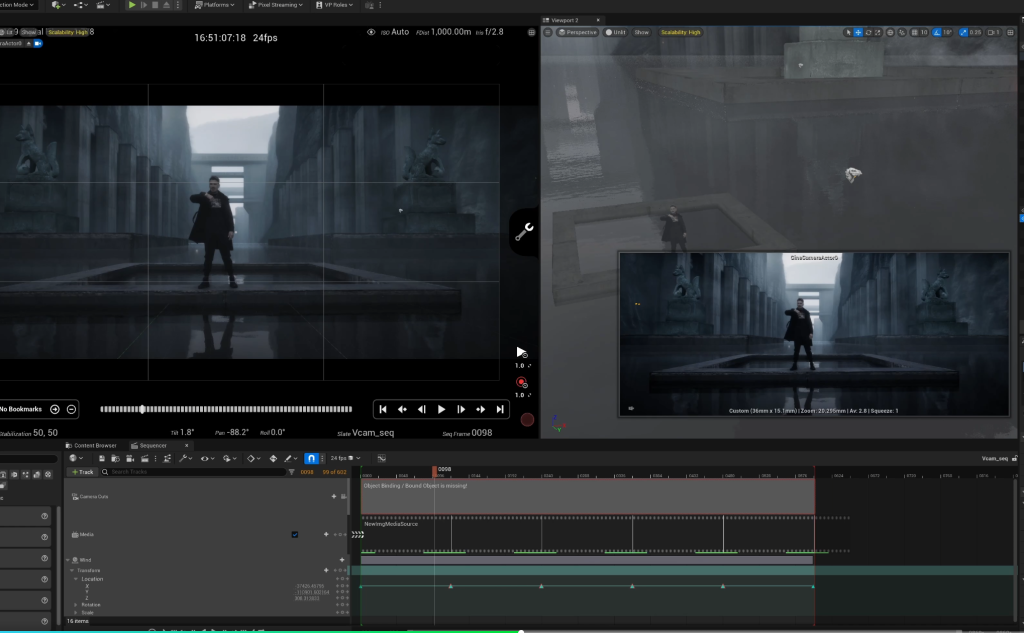Switch to the Content Browser tab
This screenshot has height=633, width=1024.
[91, 446]
